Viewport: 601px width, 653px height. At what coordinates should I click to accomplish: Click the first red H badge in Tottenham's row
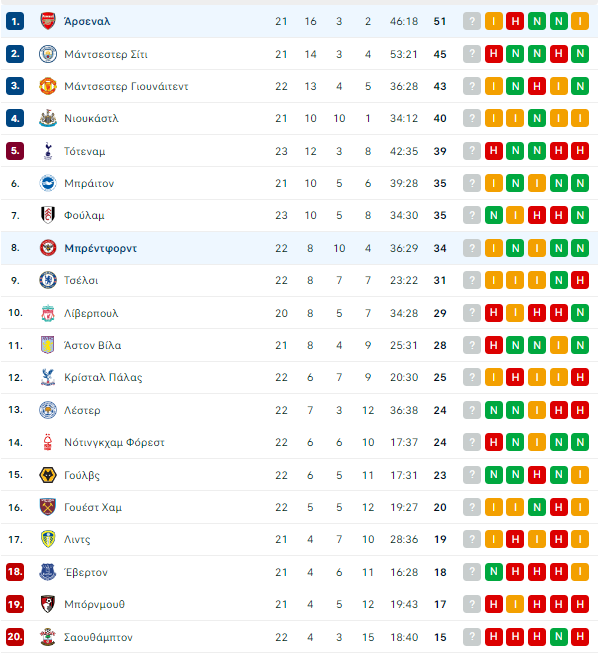(x=494, y=151)
